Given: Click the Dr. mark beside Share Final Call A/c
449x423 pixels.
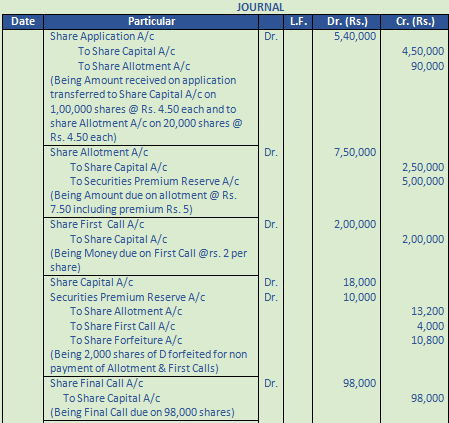Looking at the screenshot, I should (x=271, y=383).
